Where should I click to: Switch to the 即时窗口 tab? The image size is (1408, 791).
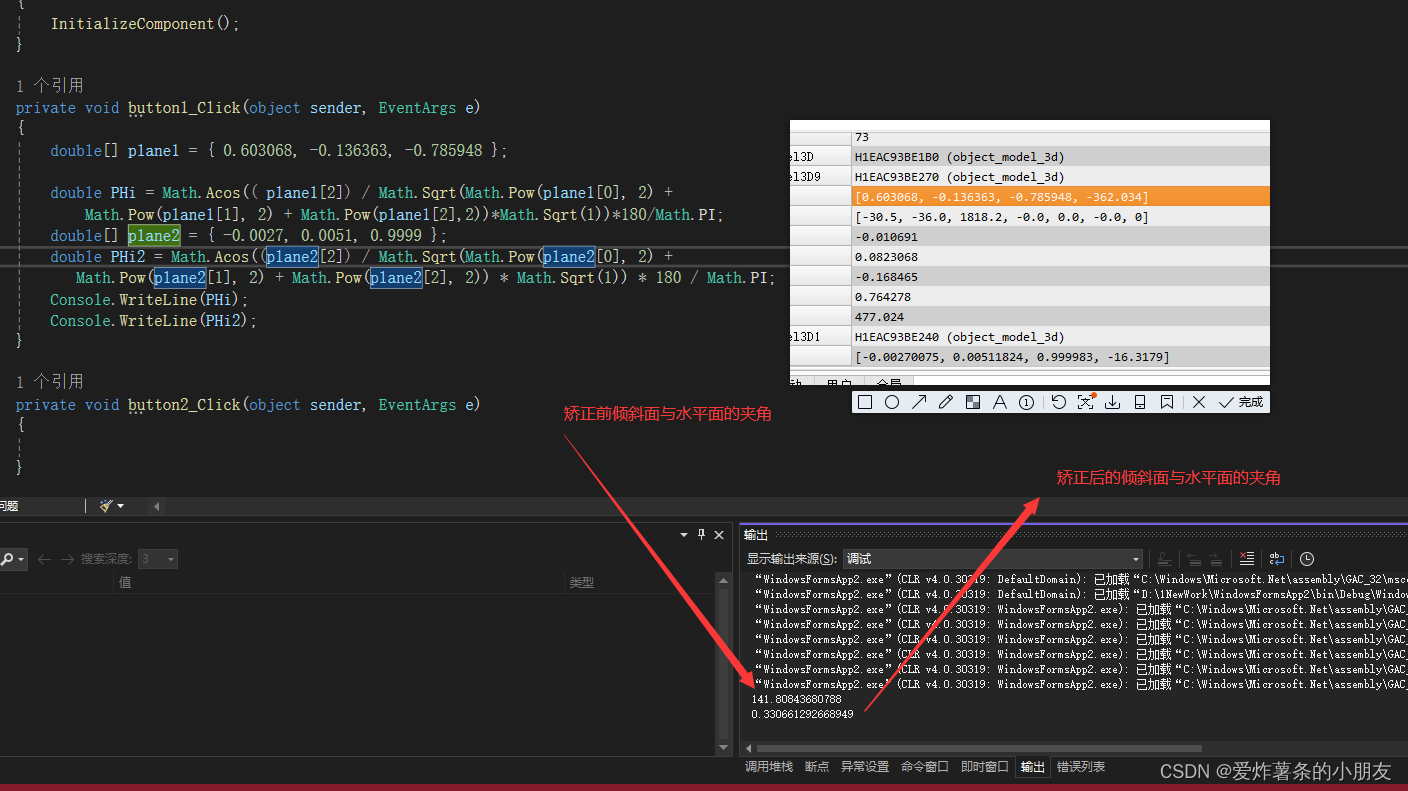(985, 767)
